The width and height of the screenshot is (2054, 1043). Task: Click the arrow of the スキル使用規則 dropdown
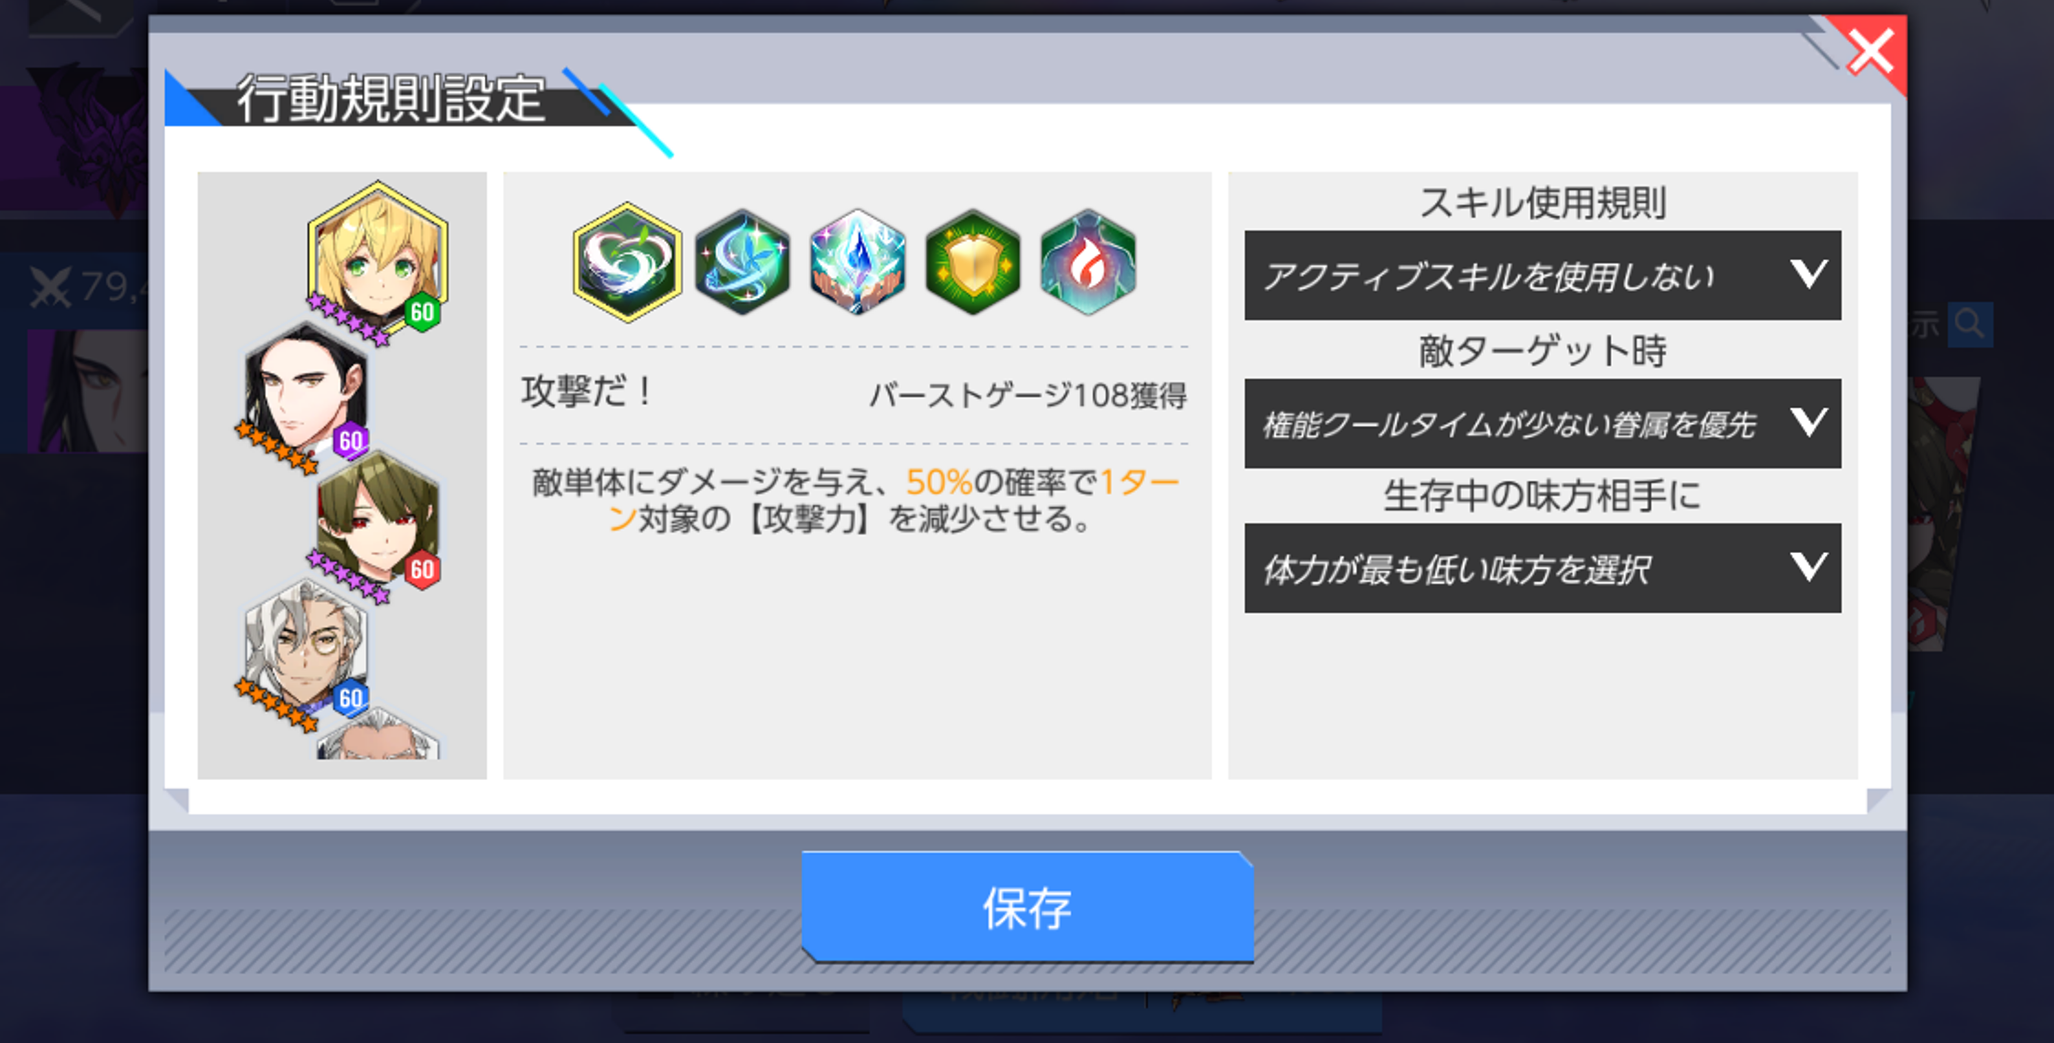1808,274
